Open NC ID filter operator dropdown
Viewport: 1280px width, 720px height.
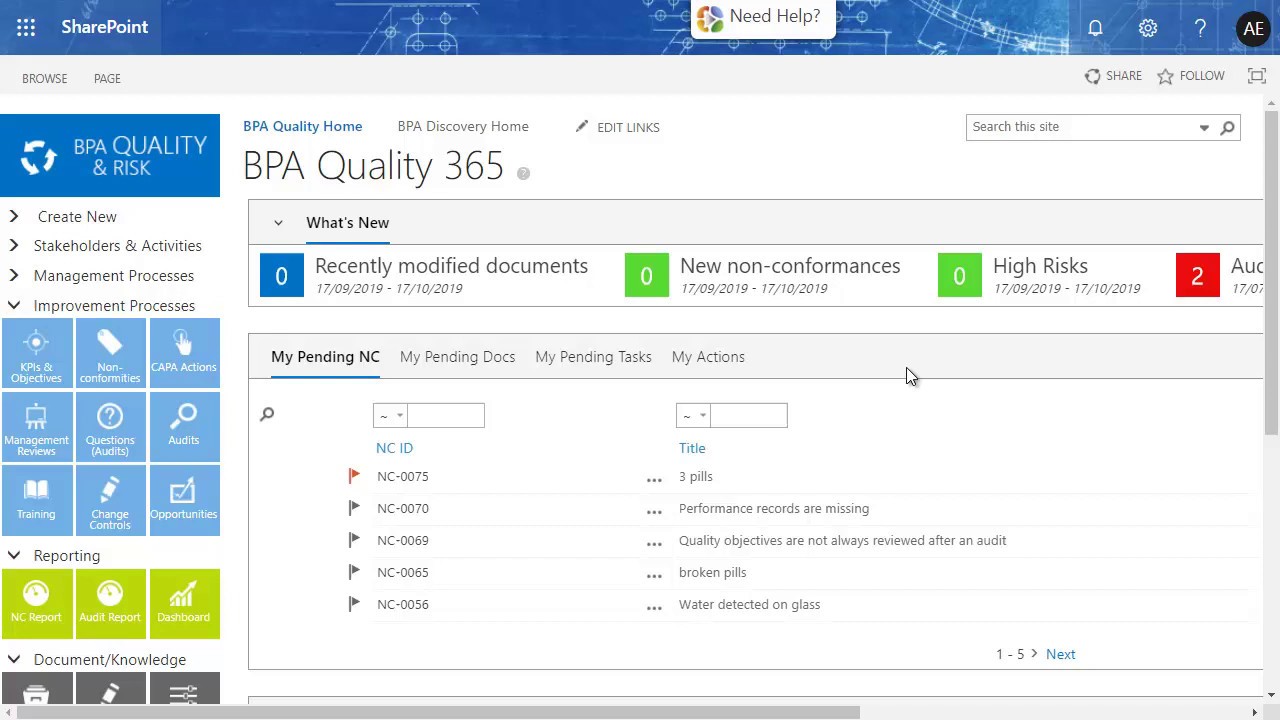390,415
